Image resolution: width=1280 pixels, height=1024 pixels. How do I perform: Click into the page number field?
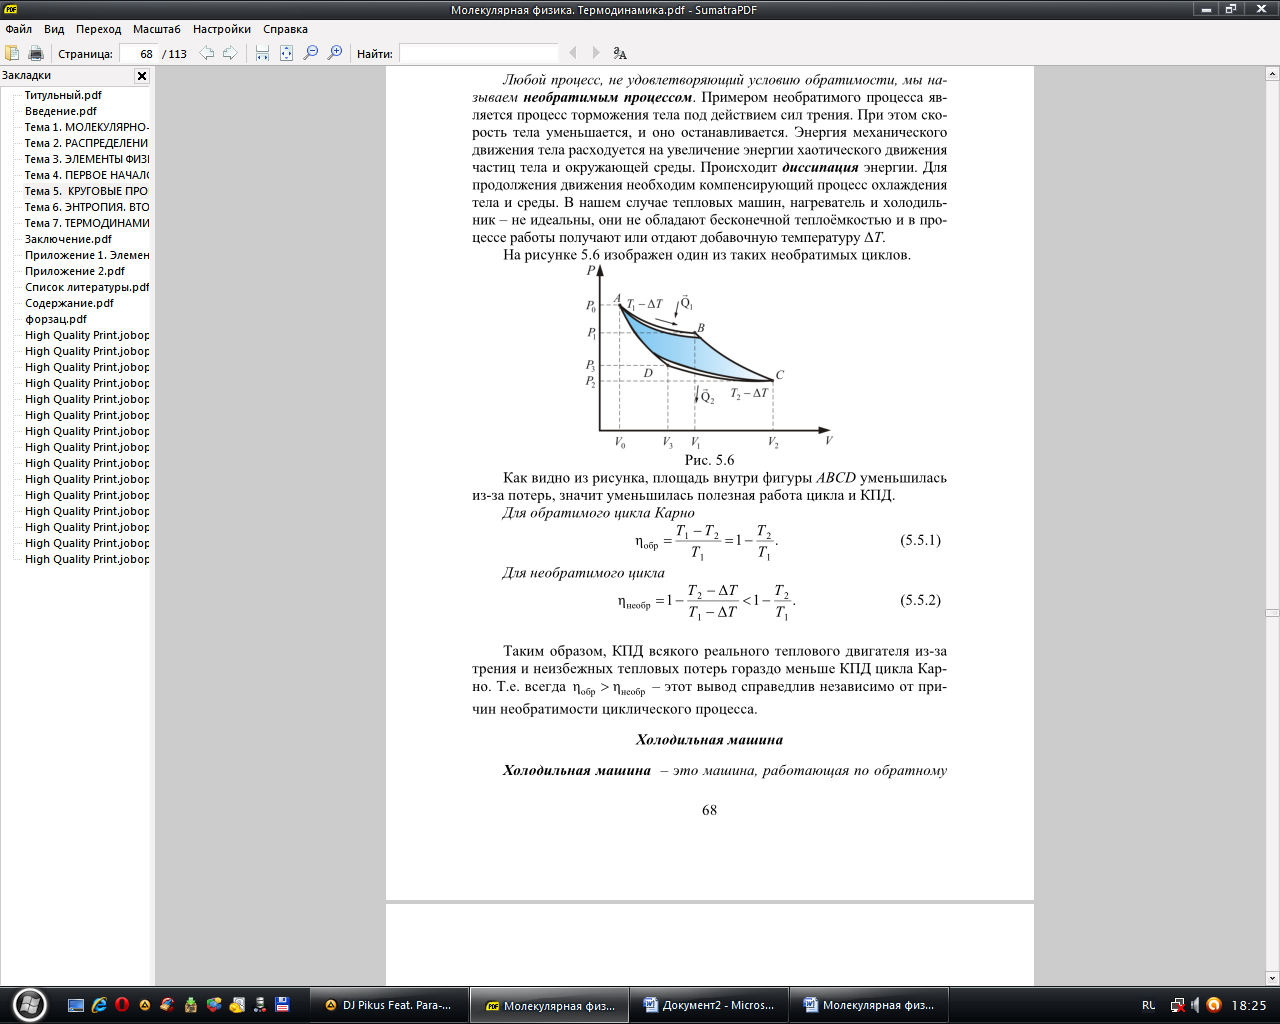pyautogui.click(x=138, y=54)
